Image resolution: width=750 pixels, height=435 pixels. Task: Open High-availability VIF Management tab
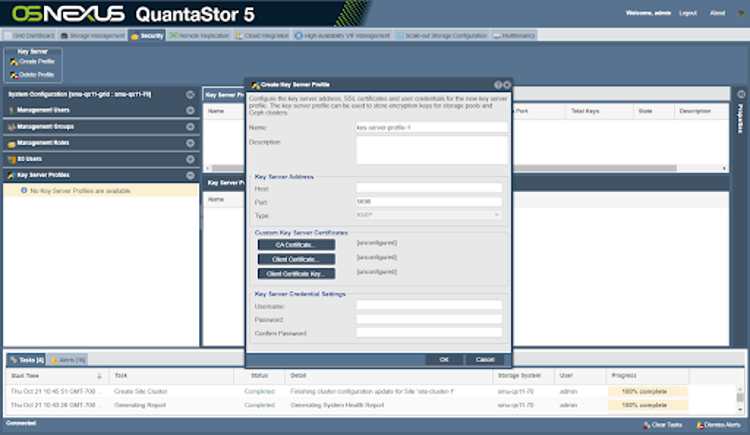(x=342, y=35)
